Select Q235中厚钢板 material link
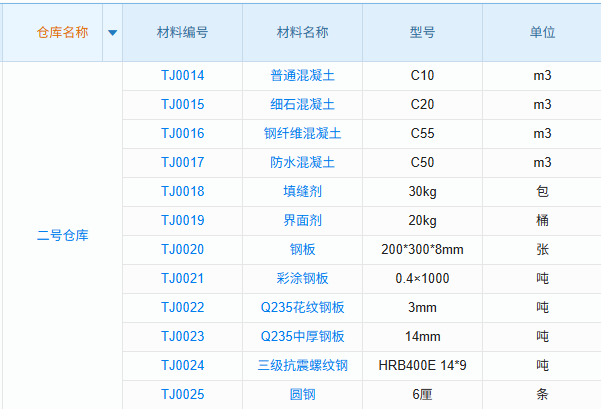Viewport: 601px width, 409px height. pyautogui.click(x=302, y=336)
